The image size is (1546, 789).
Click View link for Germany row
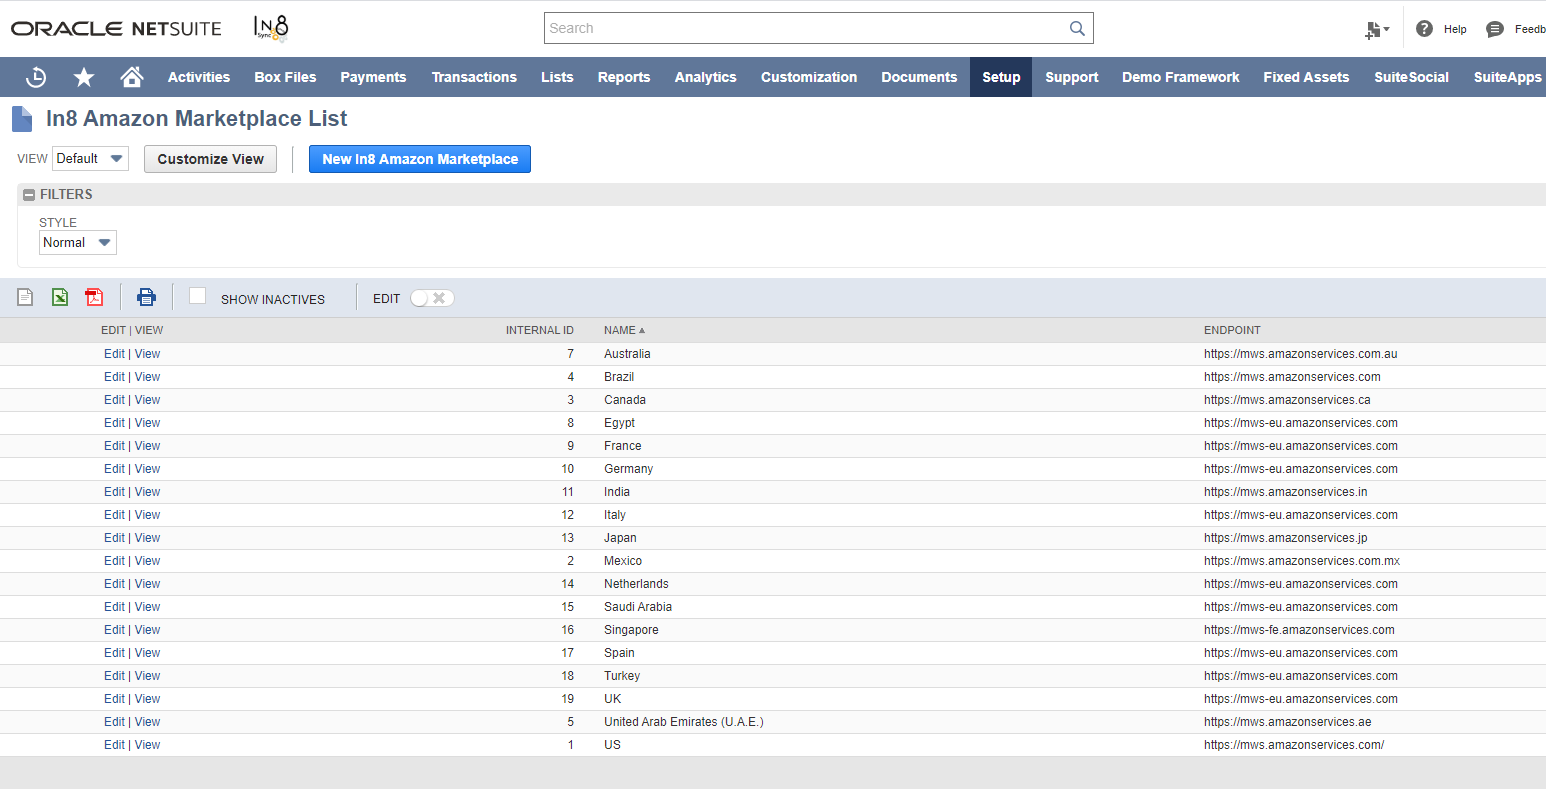148,469
